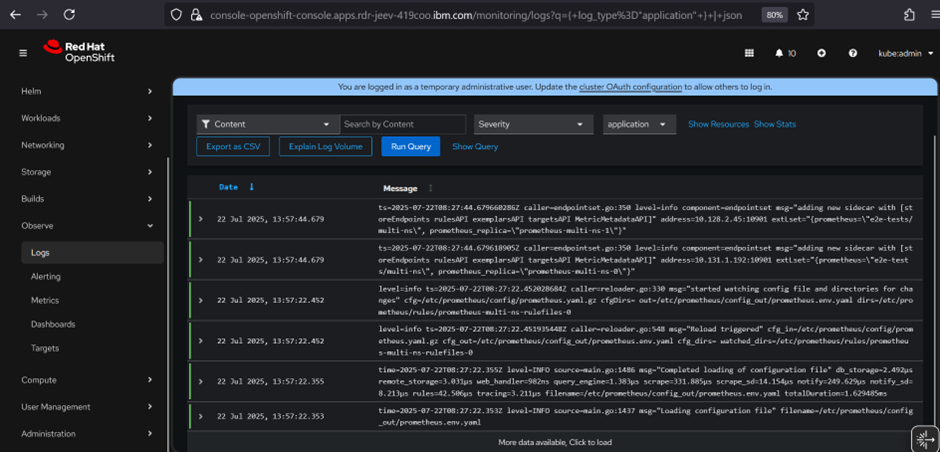Click the Run Query button
940x452 pixels.
click(x=411, y=146)
